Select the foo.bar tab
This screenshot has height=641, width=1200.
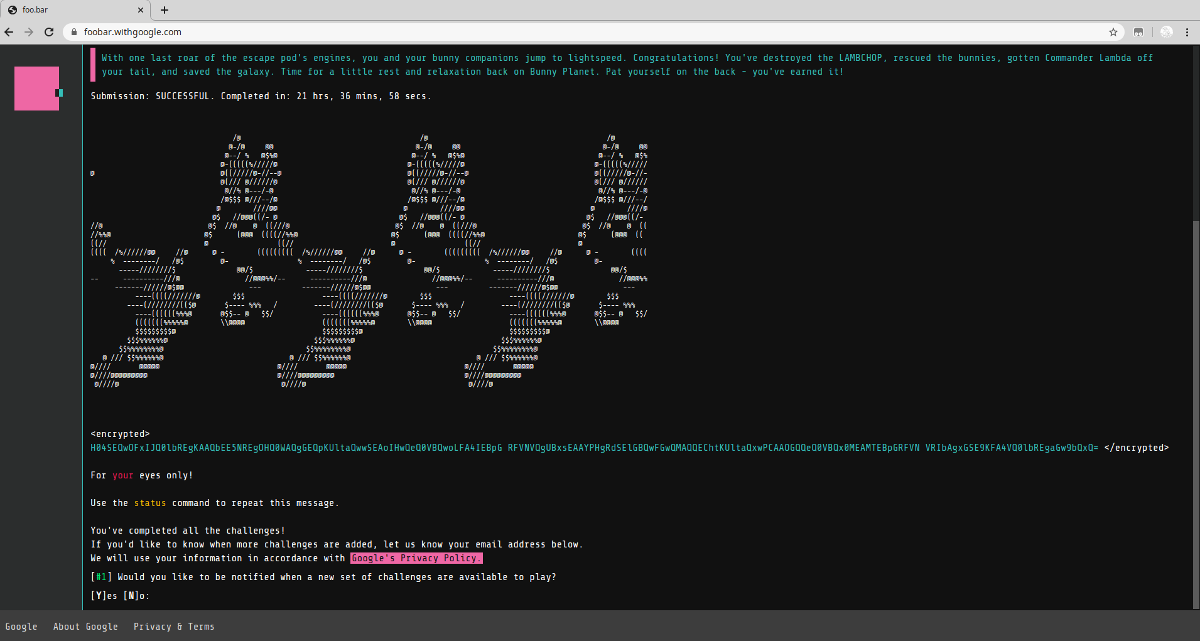tap(76, 10)
